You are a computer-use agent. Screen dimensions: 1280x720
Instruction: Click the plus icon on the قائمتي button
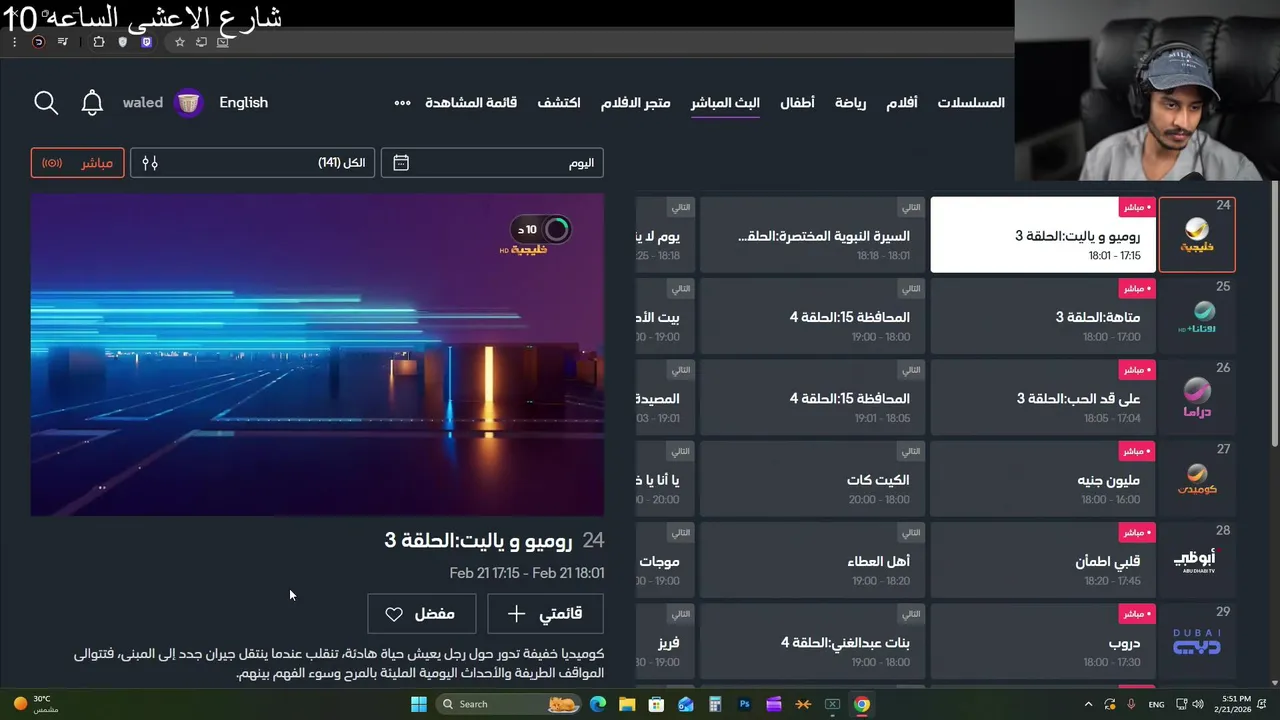pos(516,614)
